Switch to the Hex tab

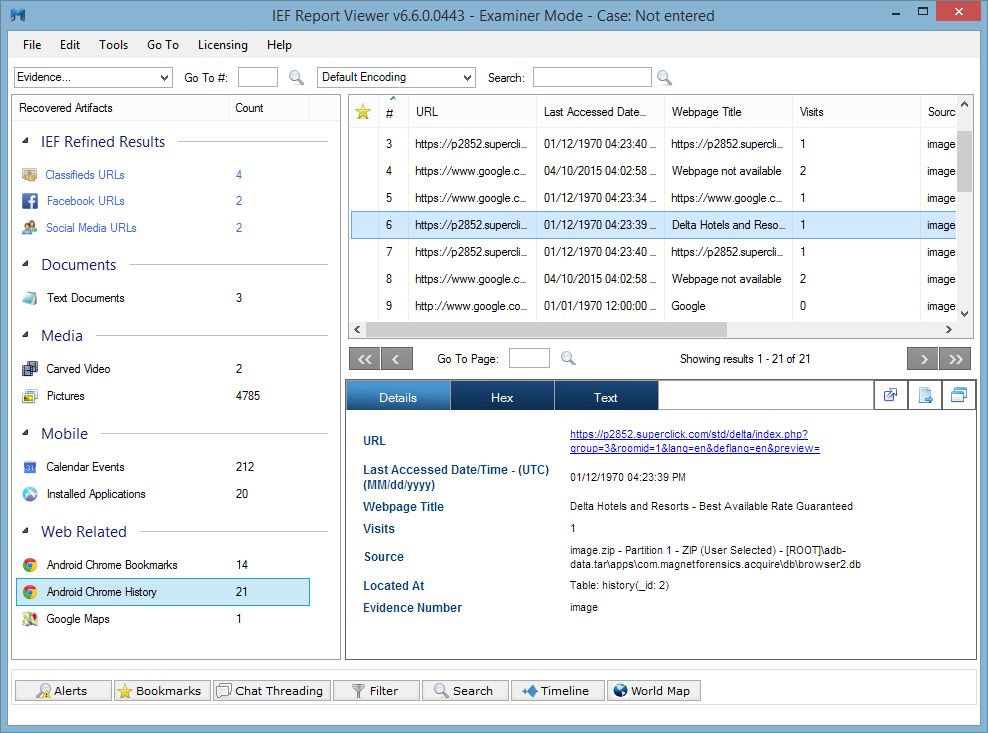click(x=502, y=396)
